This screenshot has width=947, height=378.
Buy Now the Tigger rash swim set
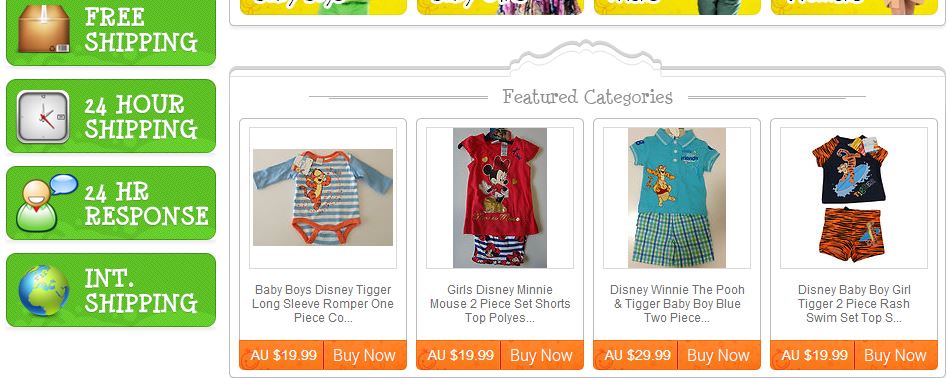[896, 355]
